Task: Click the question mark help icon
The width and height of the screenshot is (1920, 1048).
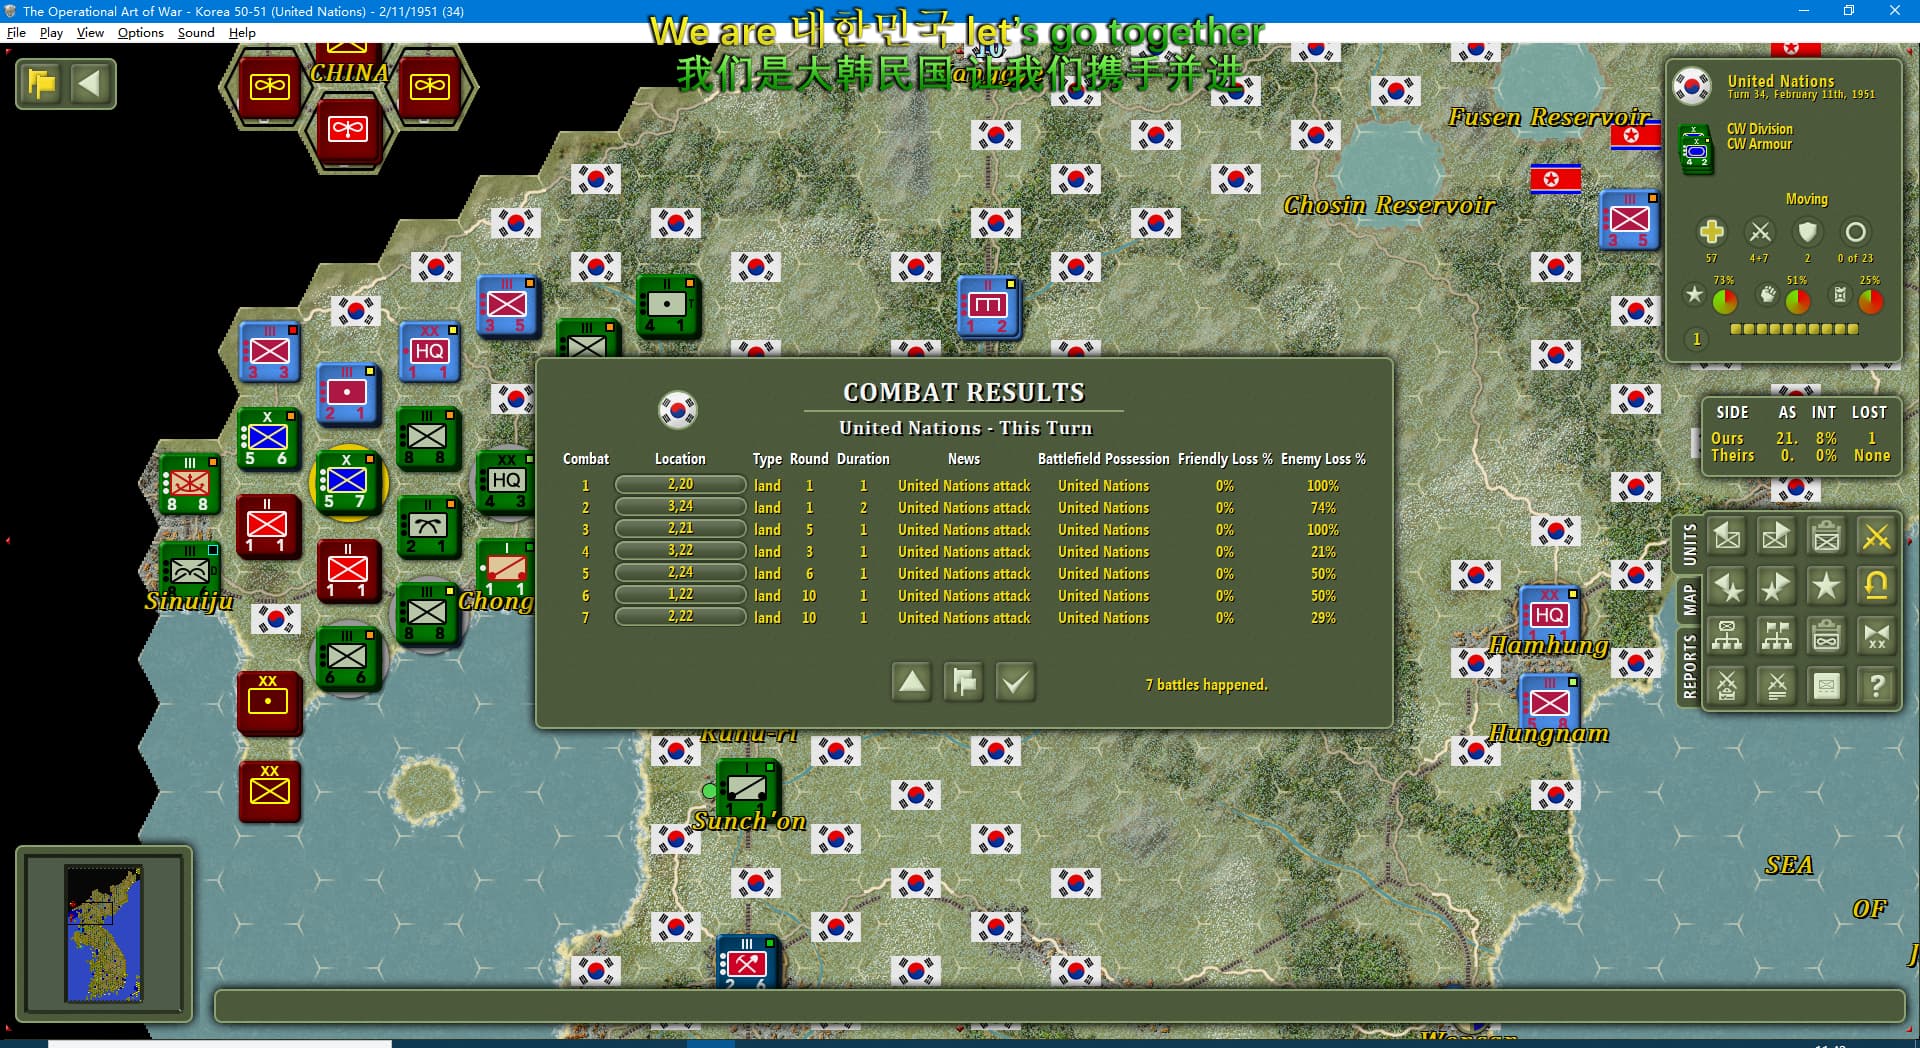Action: 1876,686
